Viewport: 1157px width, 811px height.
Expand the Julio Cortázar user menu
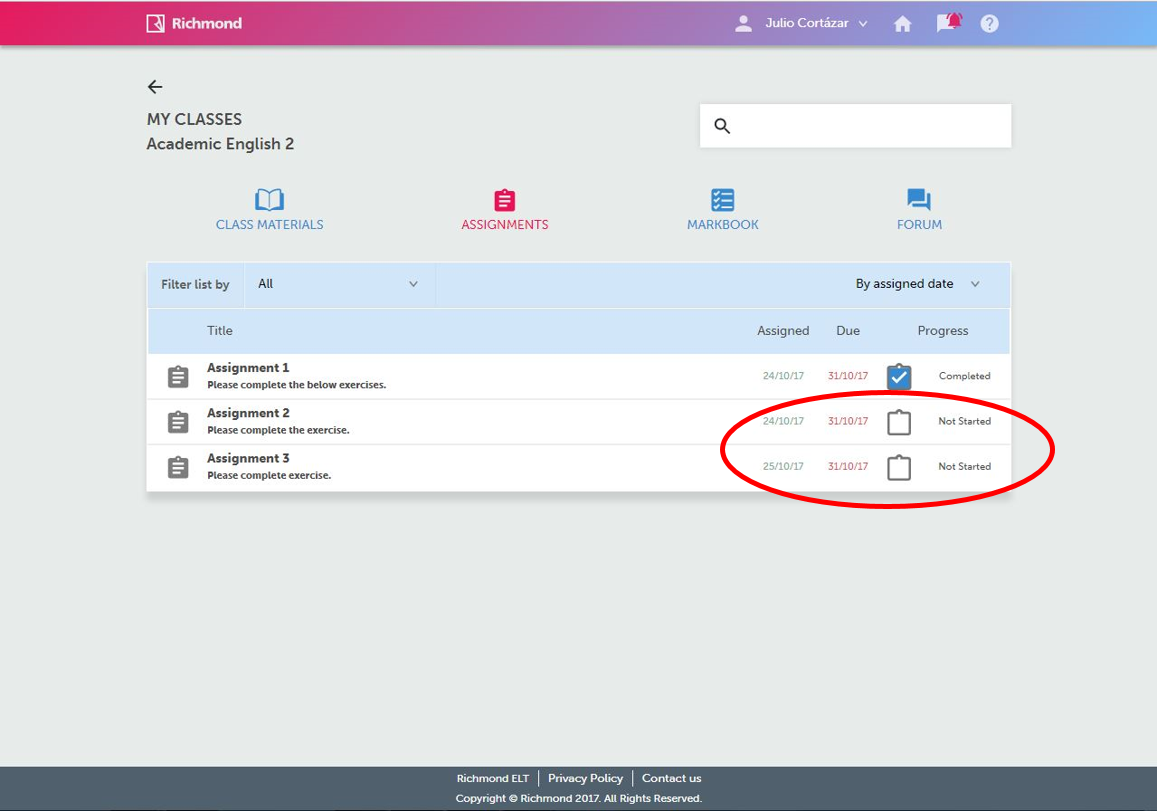coord(815,23)
